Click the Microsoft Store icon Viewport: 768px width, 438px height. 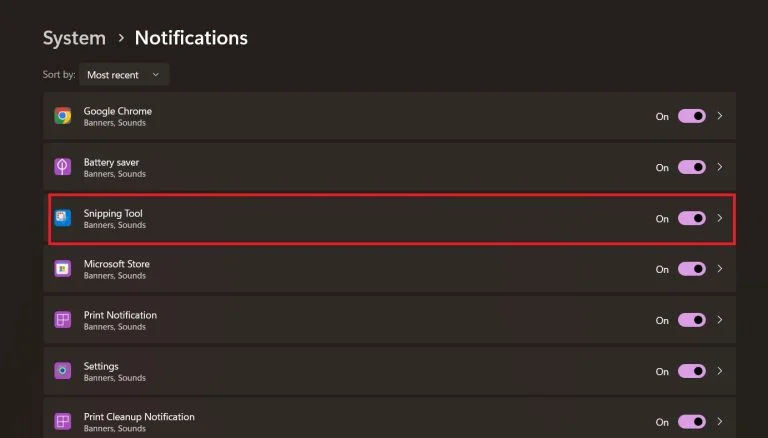62,269
